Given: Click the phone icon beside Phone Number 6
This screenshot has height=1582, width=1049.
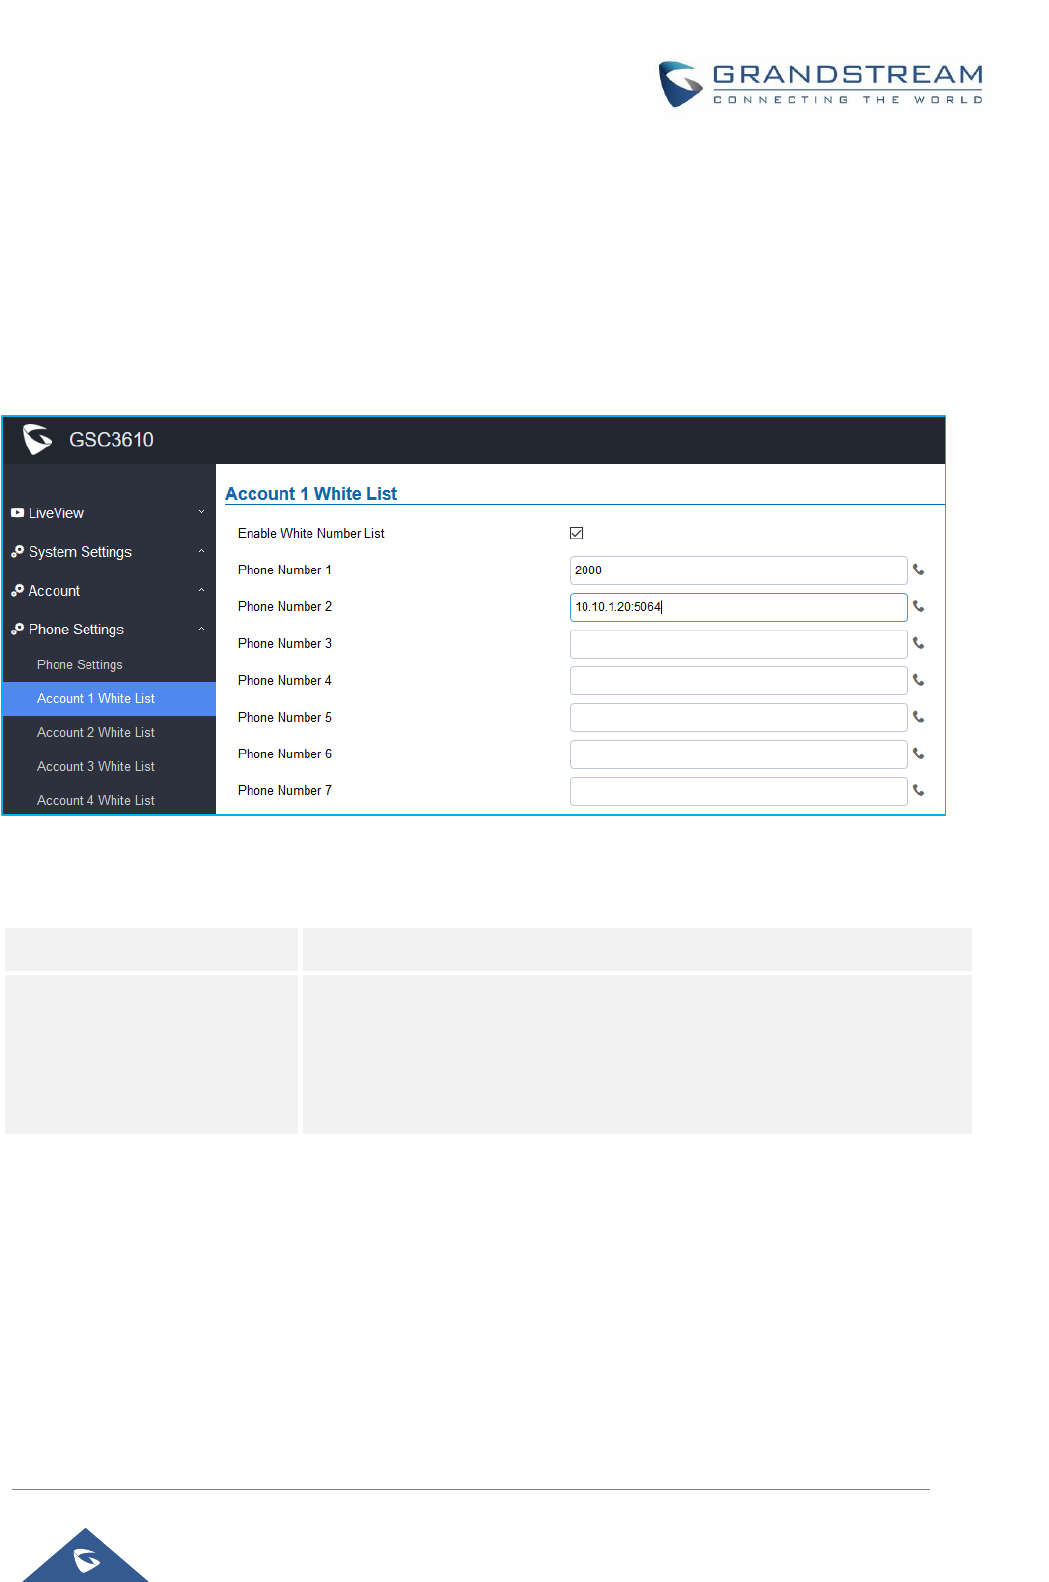Looking at the screenshot, I should [x=918, y=754].
